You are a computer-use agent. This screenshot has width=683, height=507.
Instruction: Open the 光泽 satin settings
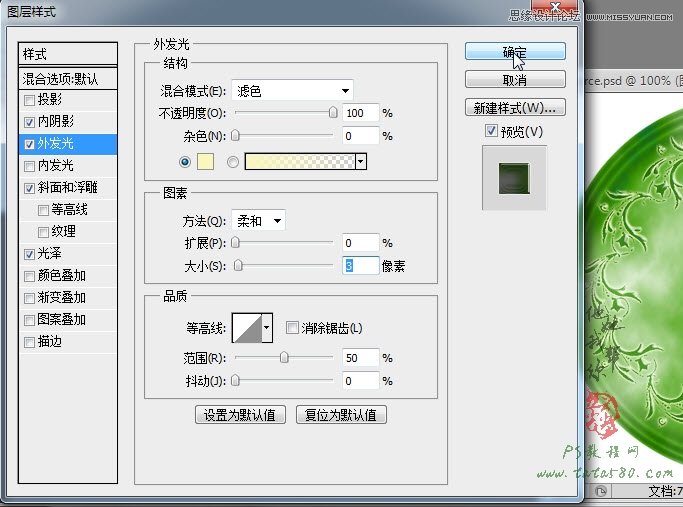(49, 254)
